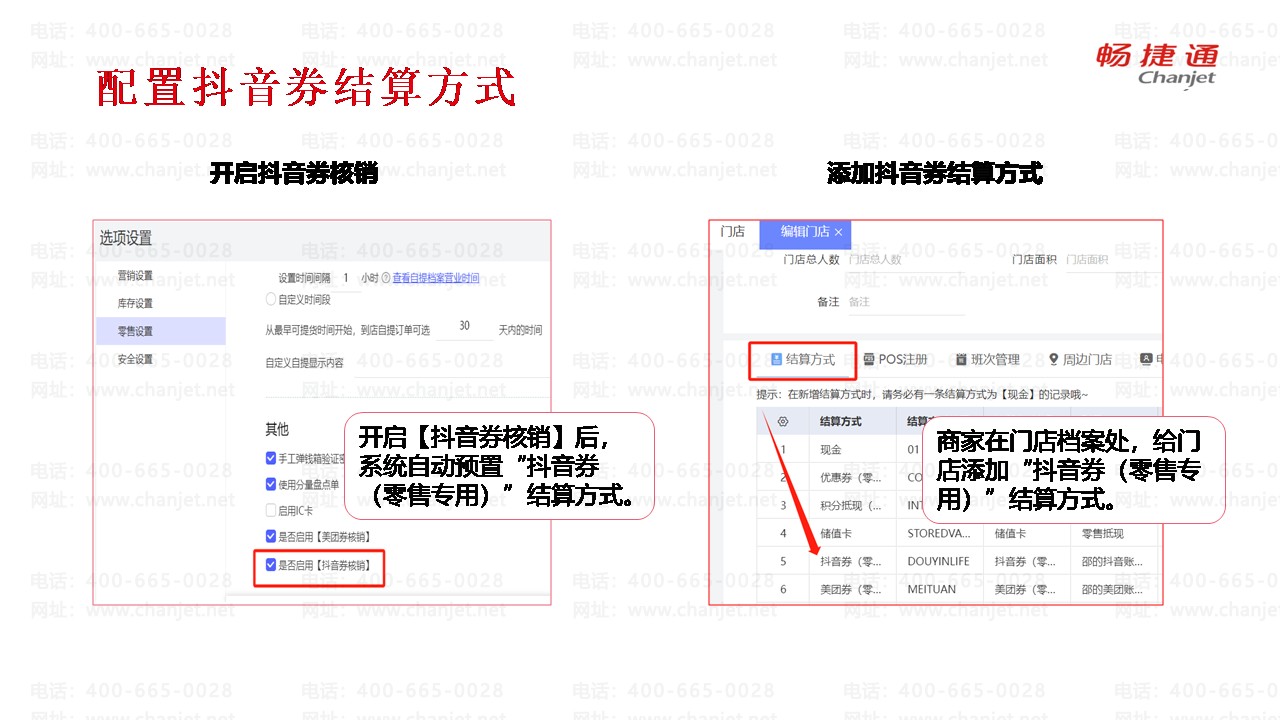Click the 自定义自提显示内容 input field
The image size is (1280, 720).
[450, 364]
